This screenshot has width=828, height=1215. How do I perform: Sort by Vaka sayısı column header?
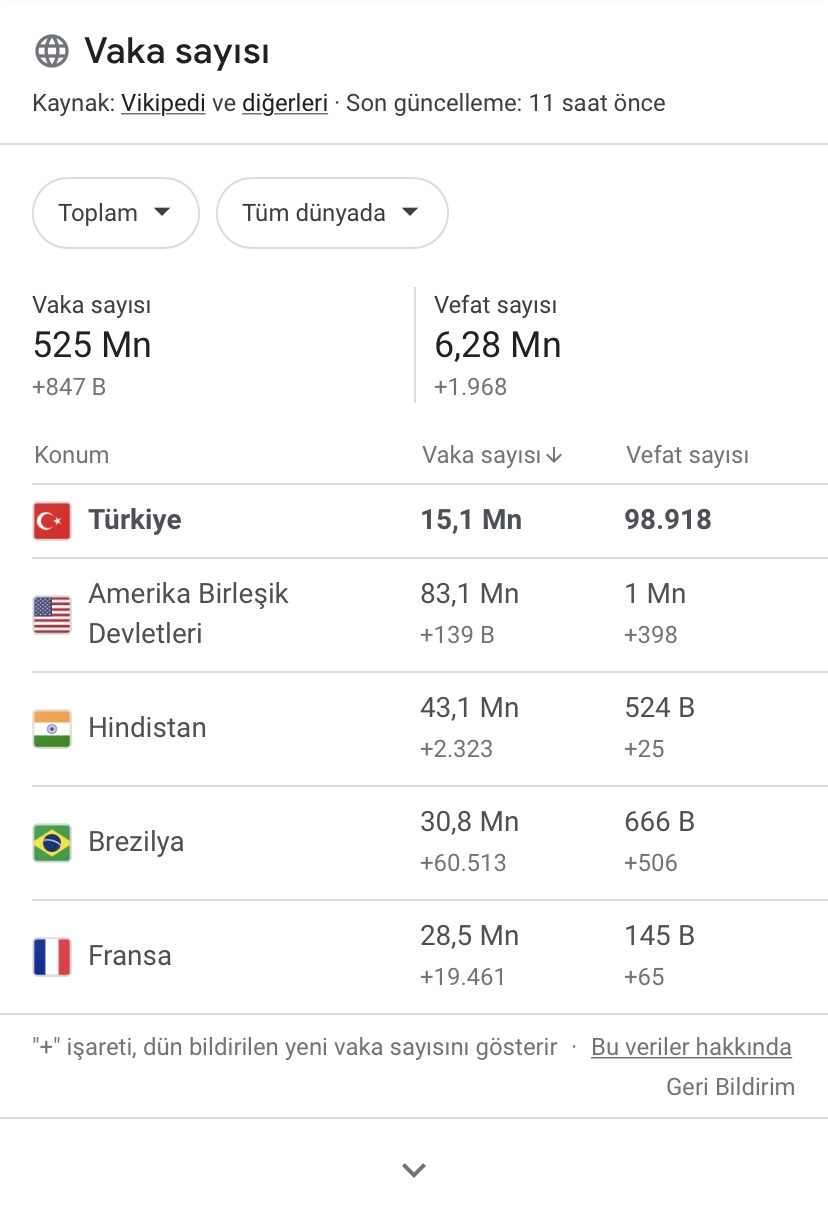pos(482,456)
